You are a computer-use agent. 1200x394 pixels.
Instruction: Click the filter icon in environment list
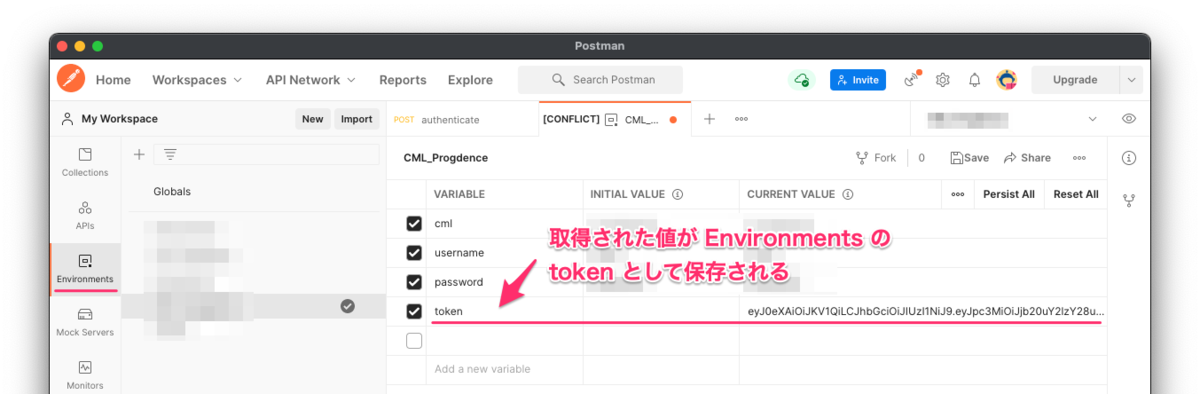(x=170, y=154)
